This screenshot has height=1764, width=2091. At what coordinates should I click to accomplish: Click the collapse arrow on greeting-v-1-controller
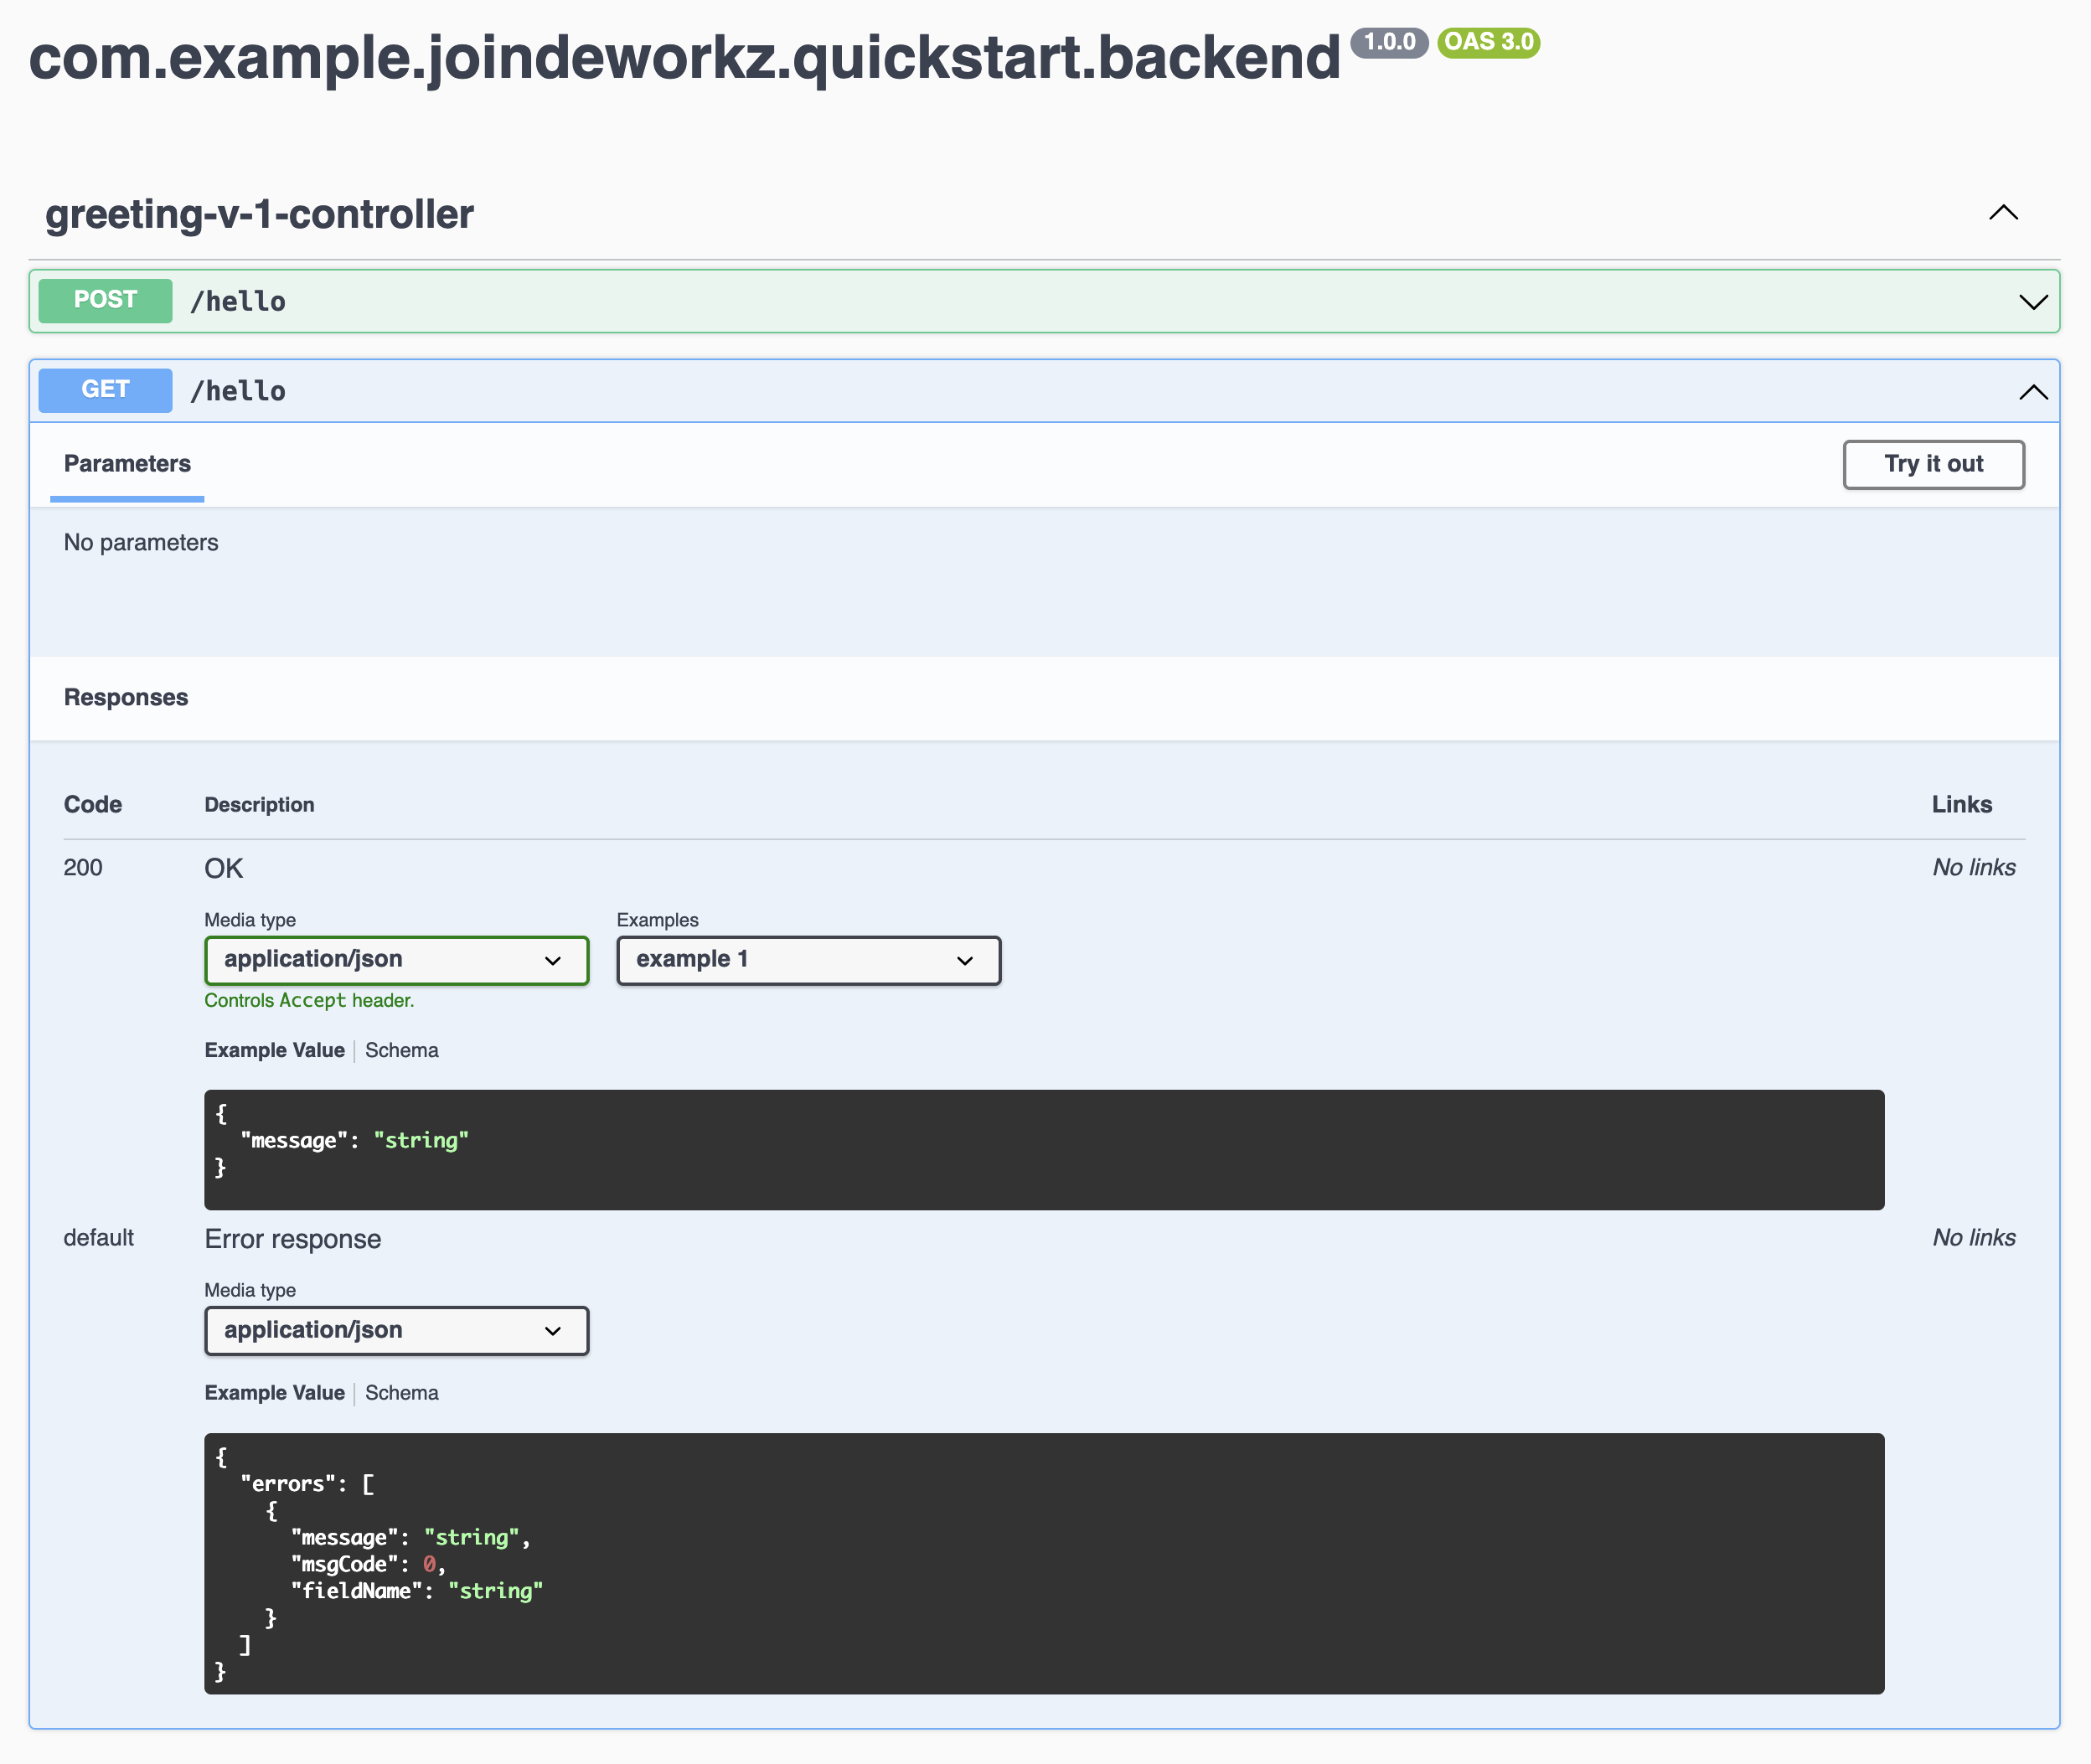2003,212
